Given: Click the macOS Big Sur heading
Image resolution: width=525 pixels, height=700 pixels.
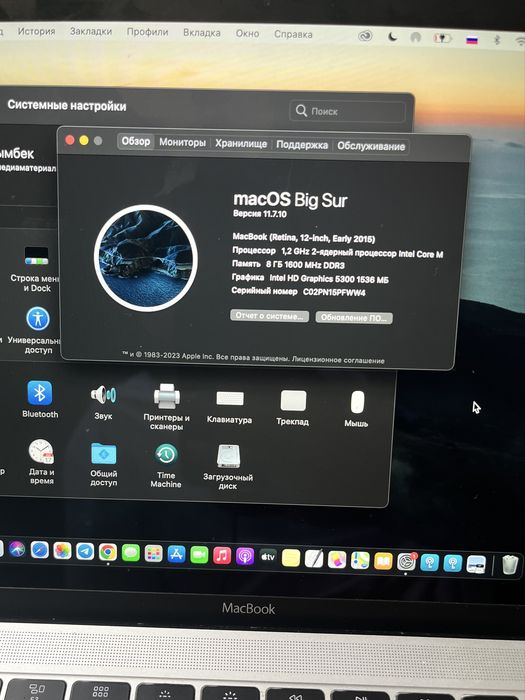Looking at the screenshot, I should tap(290, 200).
